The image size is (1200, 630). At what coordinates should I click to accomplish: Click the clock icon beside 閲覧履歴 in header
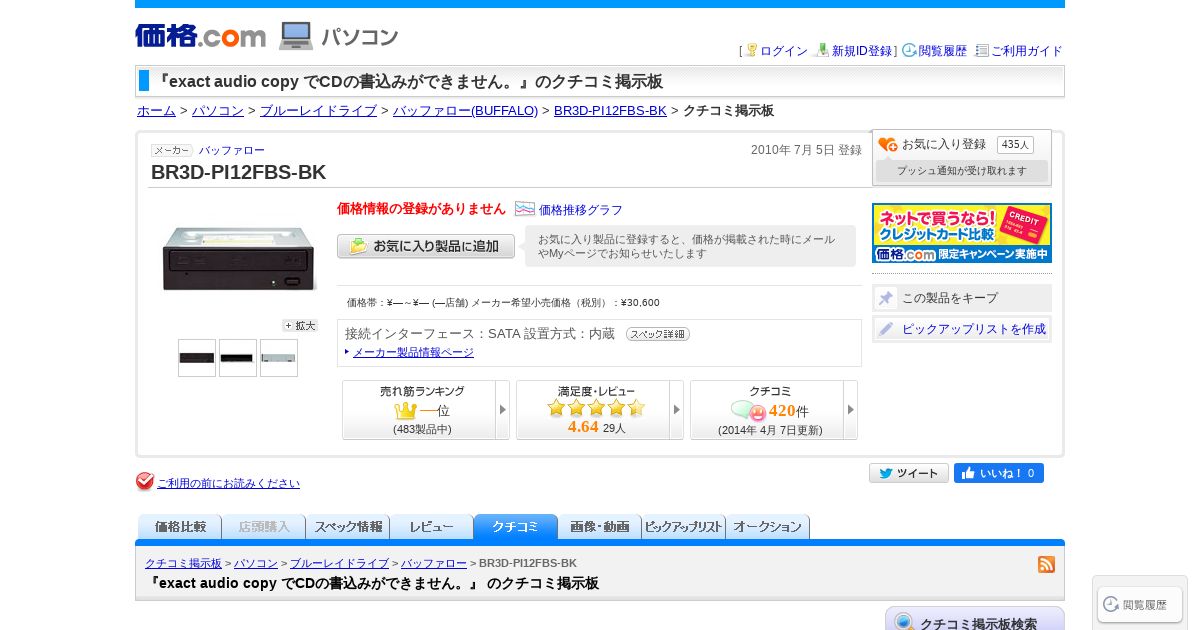tap(909, 50)
